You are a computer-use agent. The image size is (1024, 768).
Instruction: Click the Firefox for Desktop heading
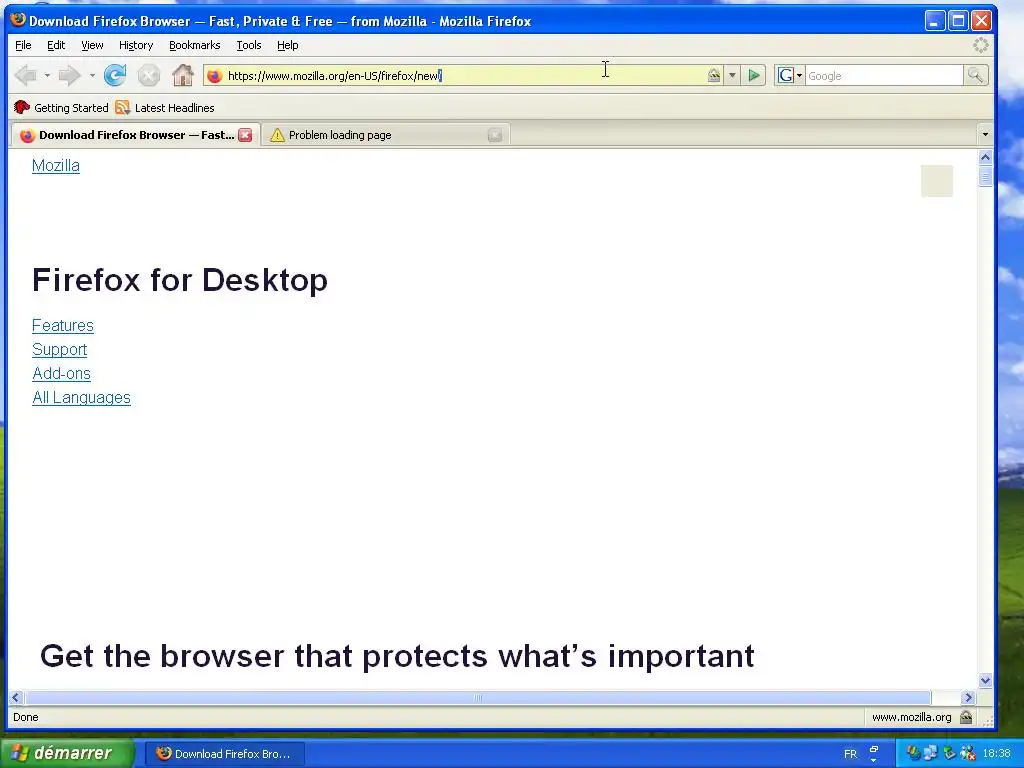[180, 280]
